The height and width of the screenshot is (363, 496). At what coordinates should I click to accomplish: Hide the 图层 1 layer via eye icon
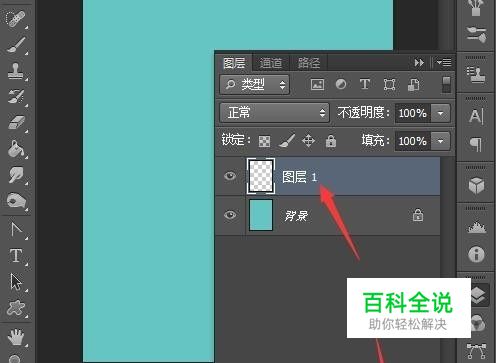230,176
